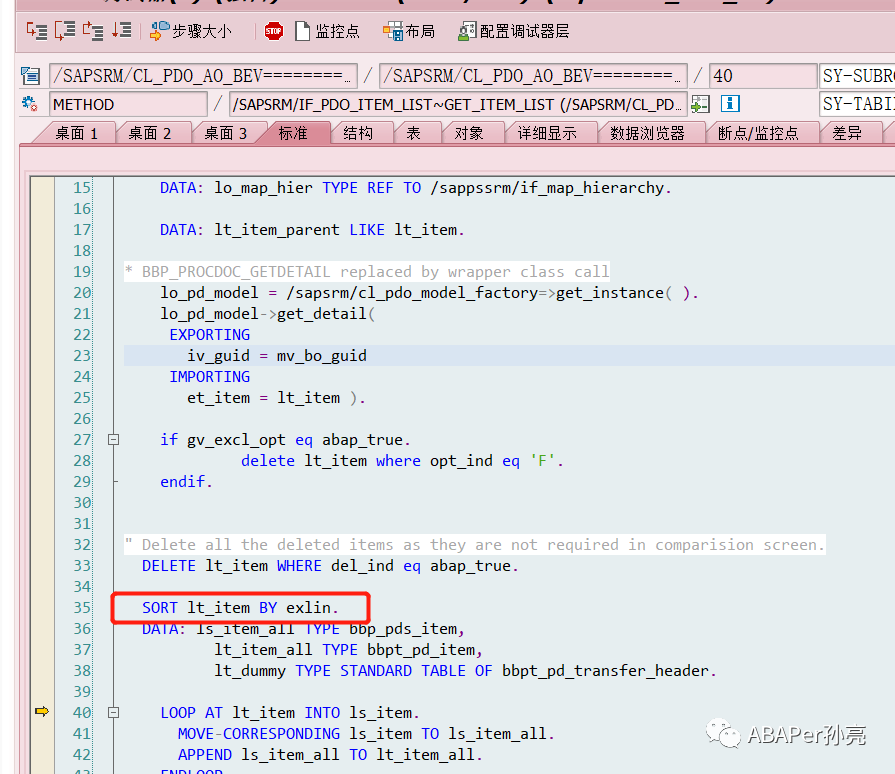Screen dimensions: 895x774
Task: Open the 表 tab
Action: 413,134
